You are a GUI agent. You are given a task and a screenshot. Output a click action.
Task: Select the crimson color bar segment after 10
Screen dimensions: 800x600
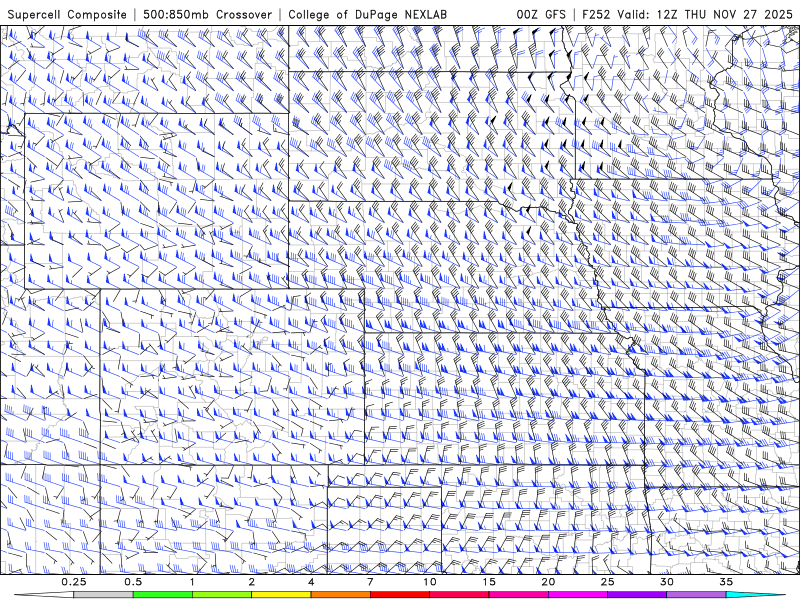point(459,595)
